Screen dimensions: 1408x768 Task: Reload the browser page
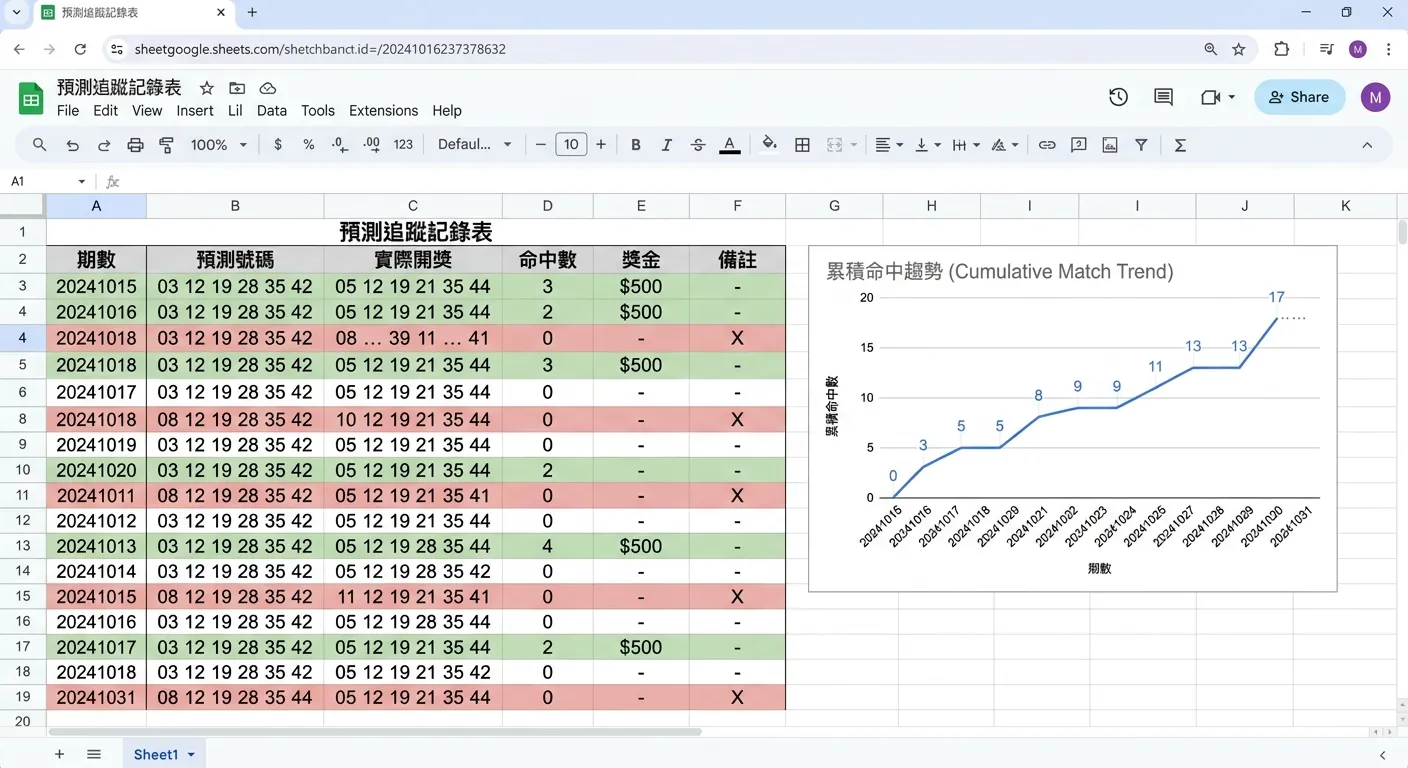80,49
